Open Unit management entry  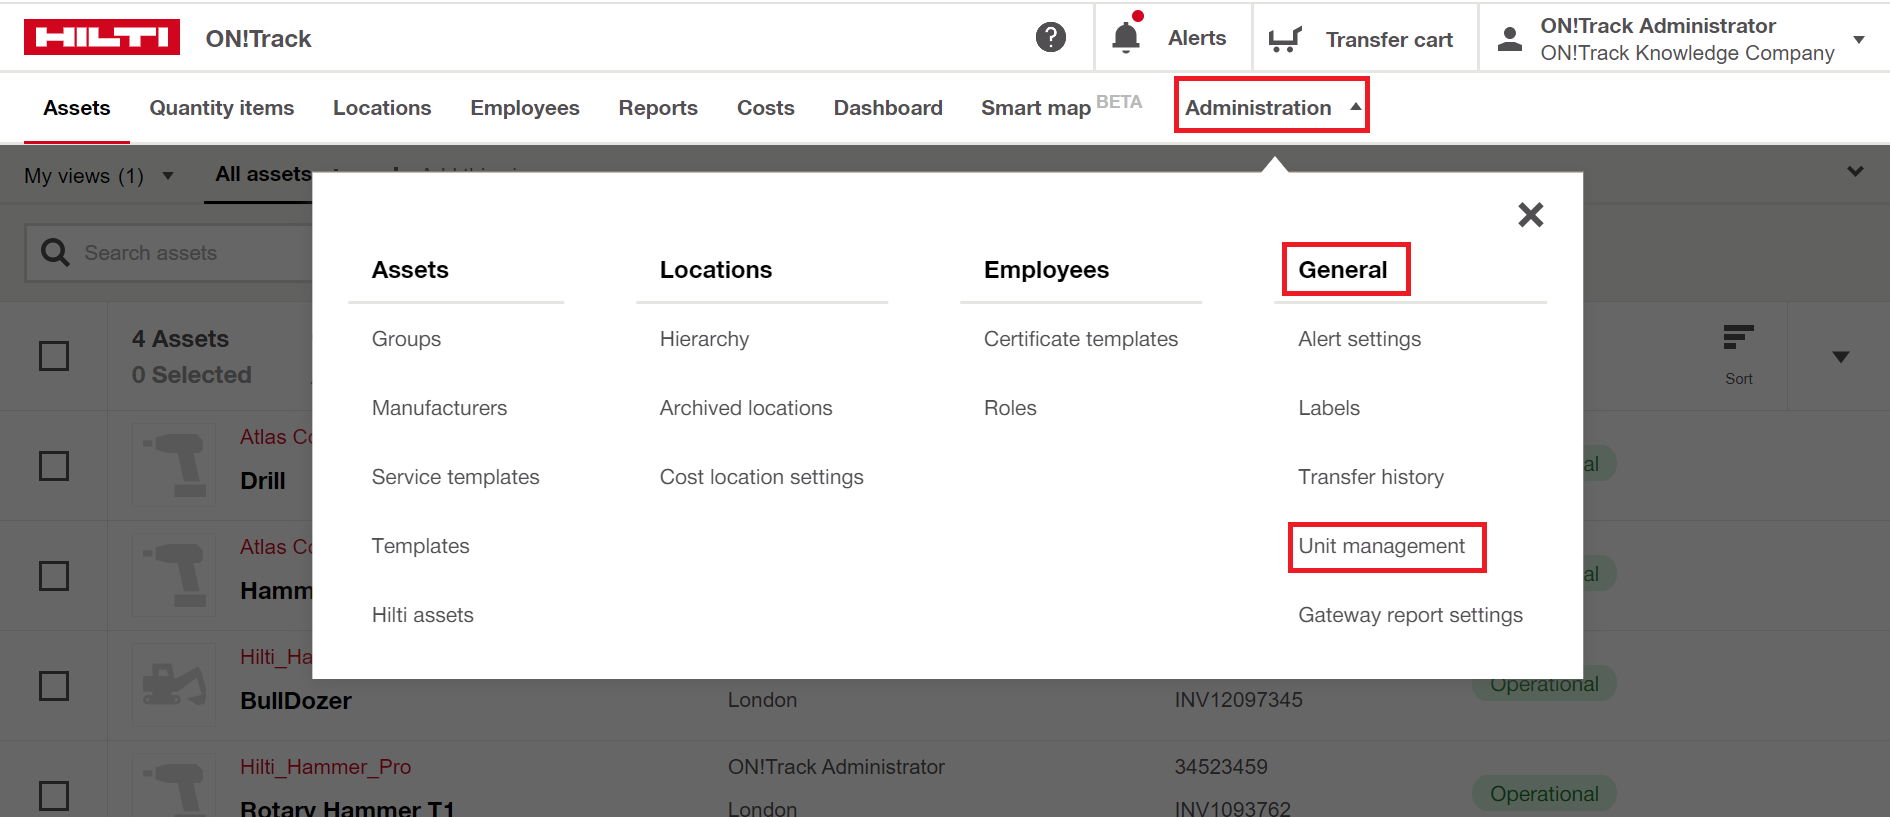click(1381, 546)
